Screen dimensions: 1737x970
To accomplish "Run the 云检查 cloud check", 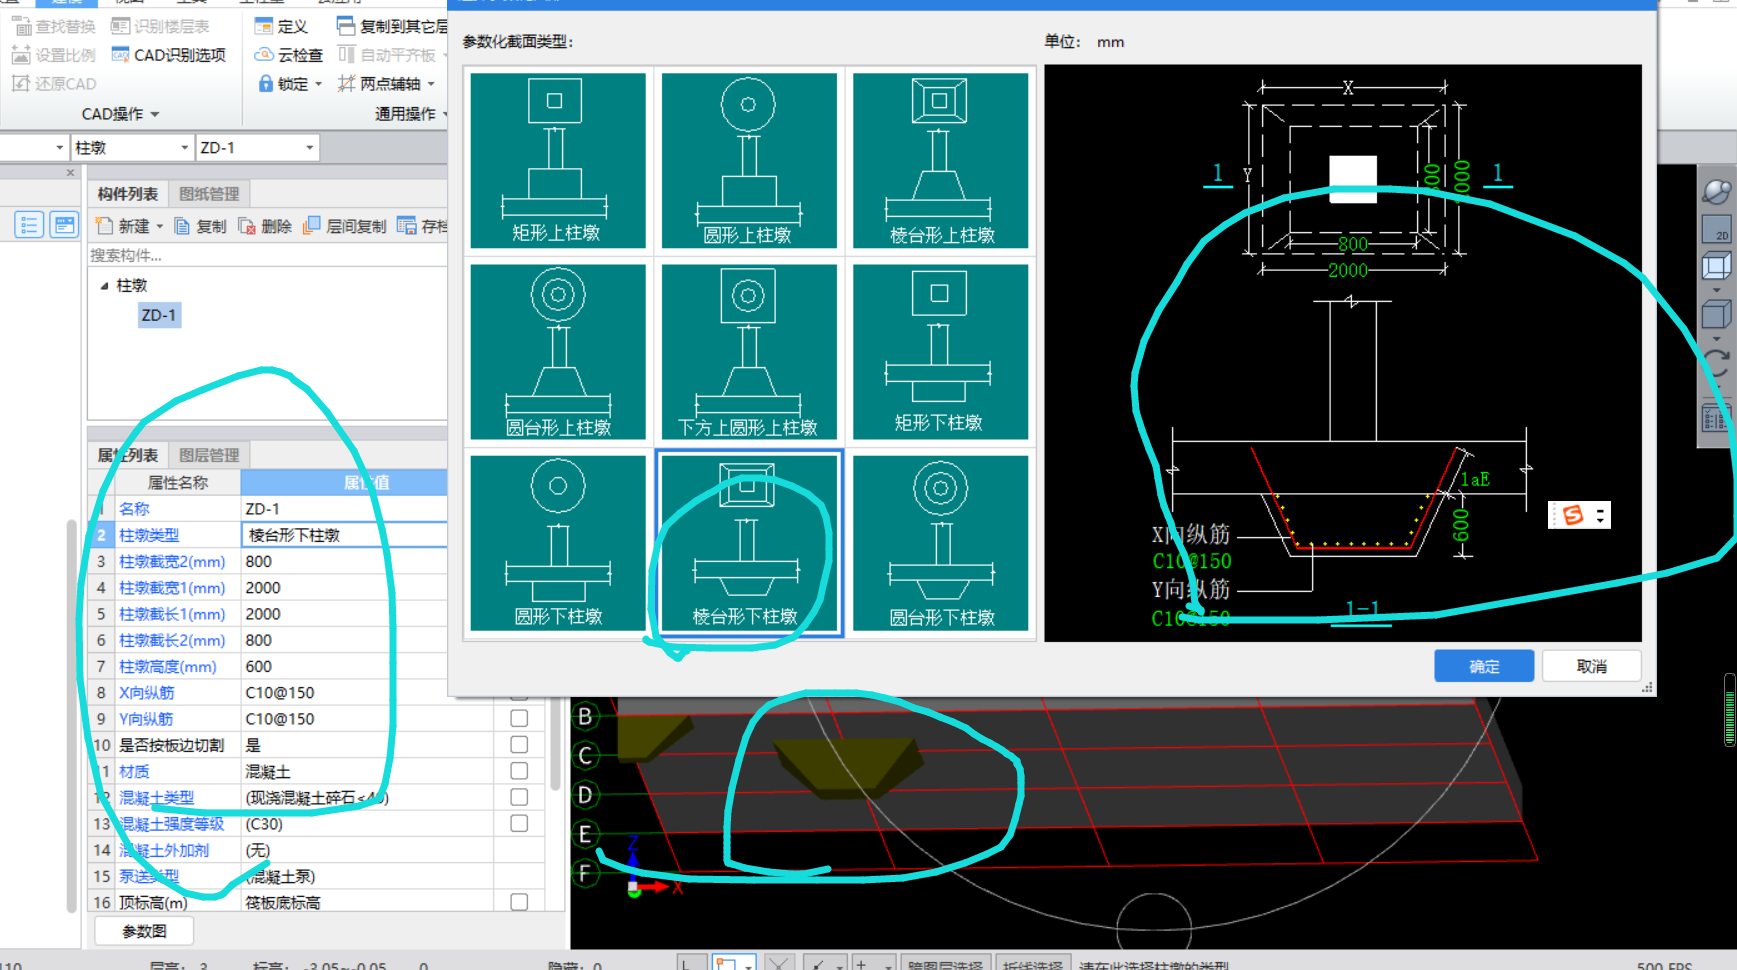I will (x=288, y=55).
